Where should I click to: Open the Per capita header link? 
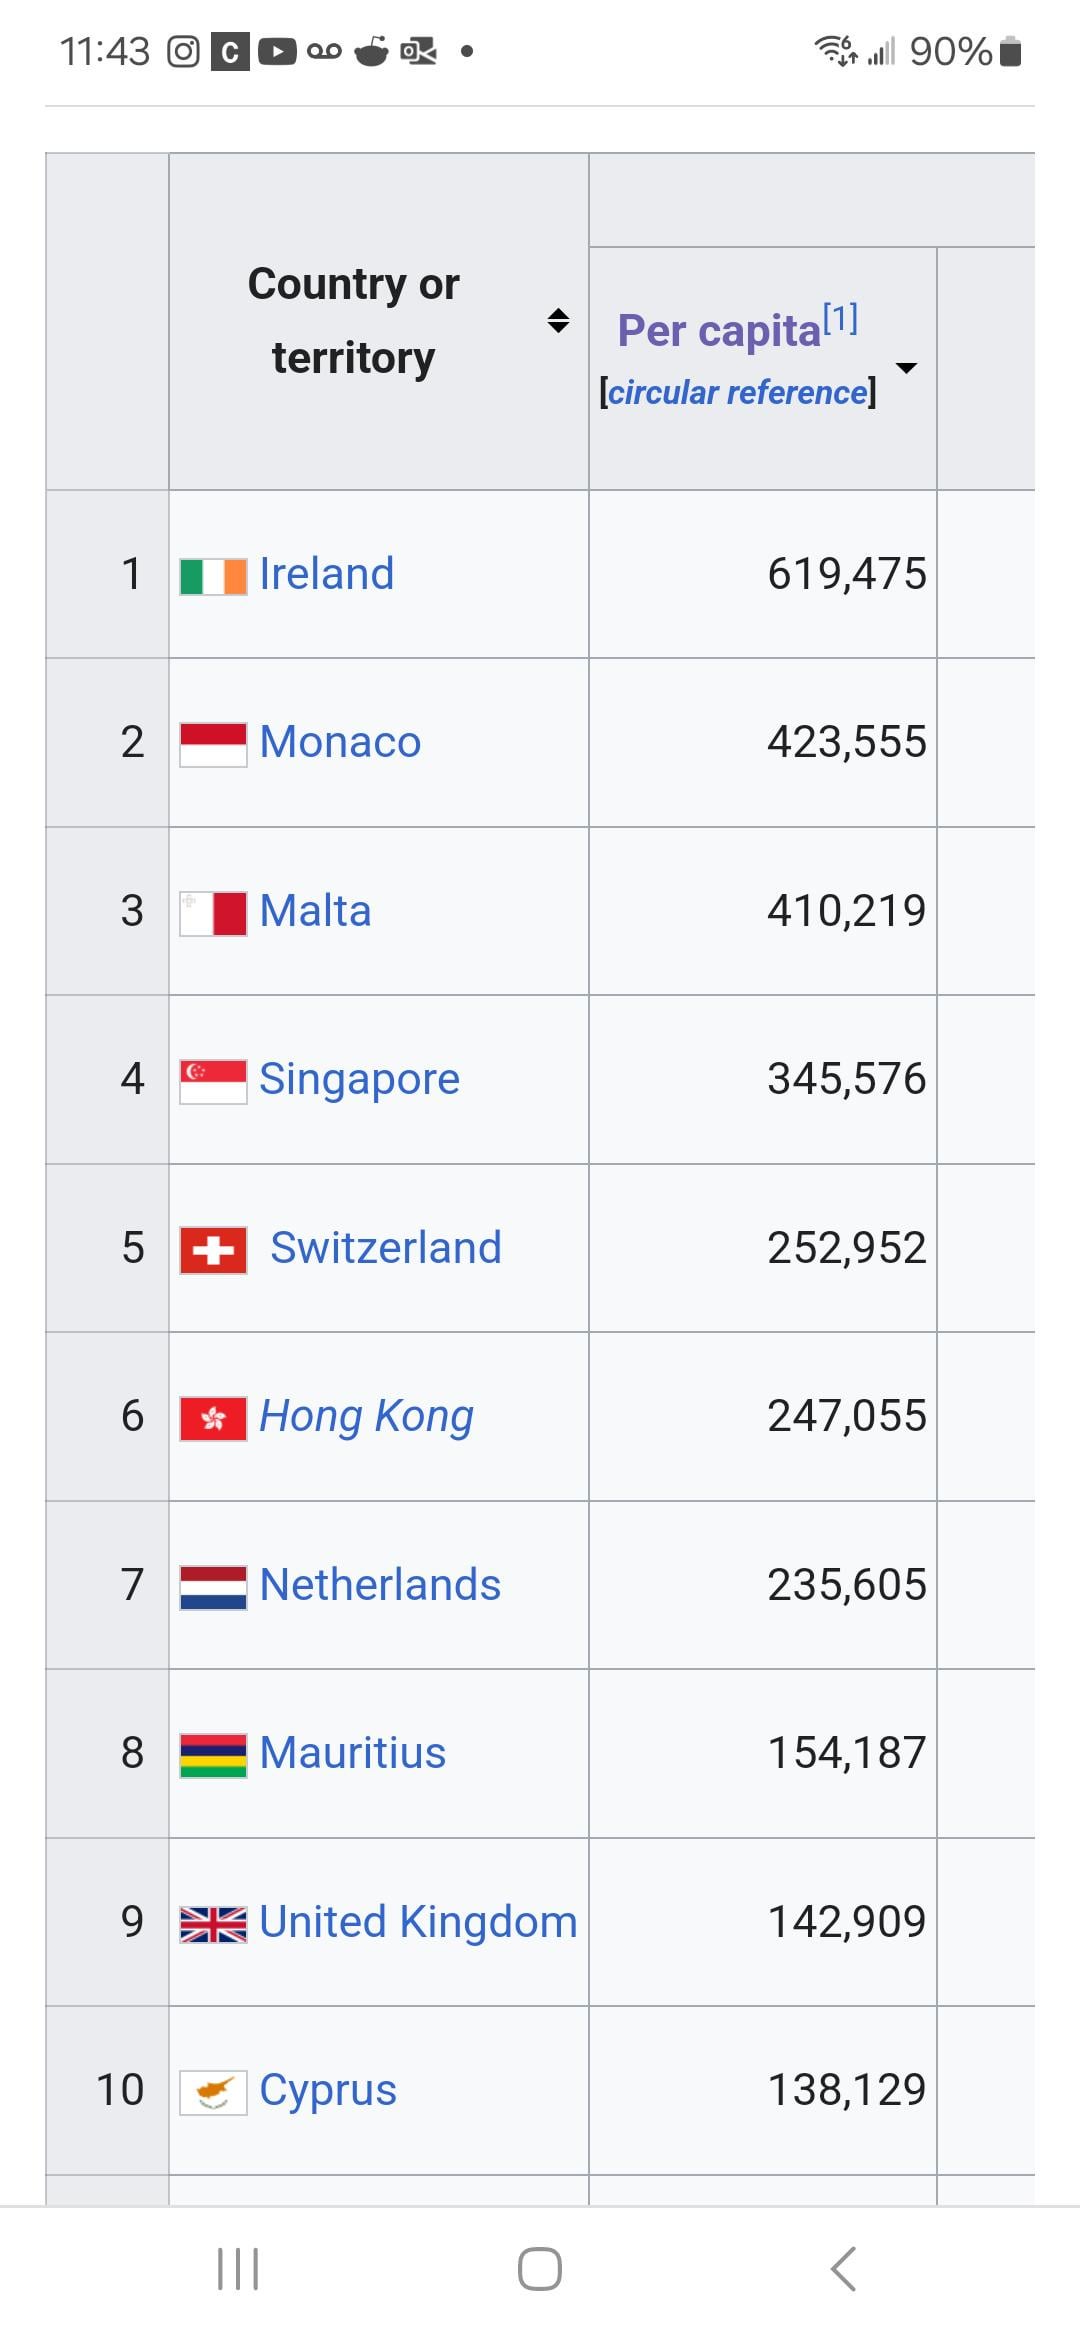[x=719, y=331]
